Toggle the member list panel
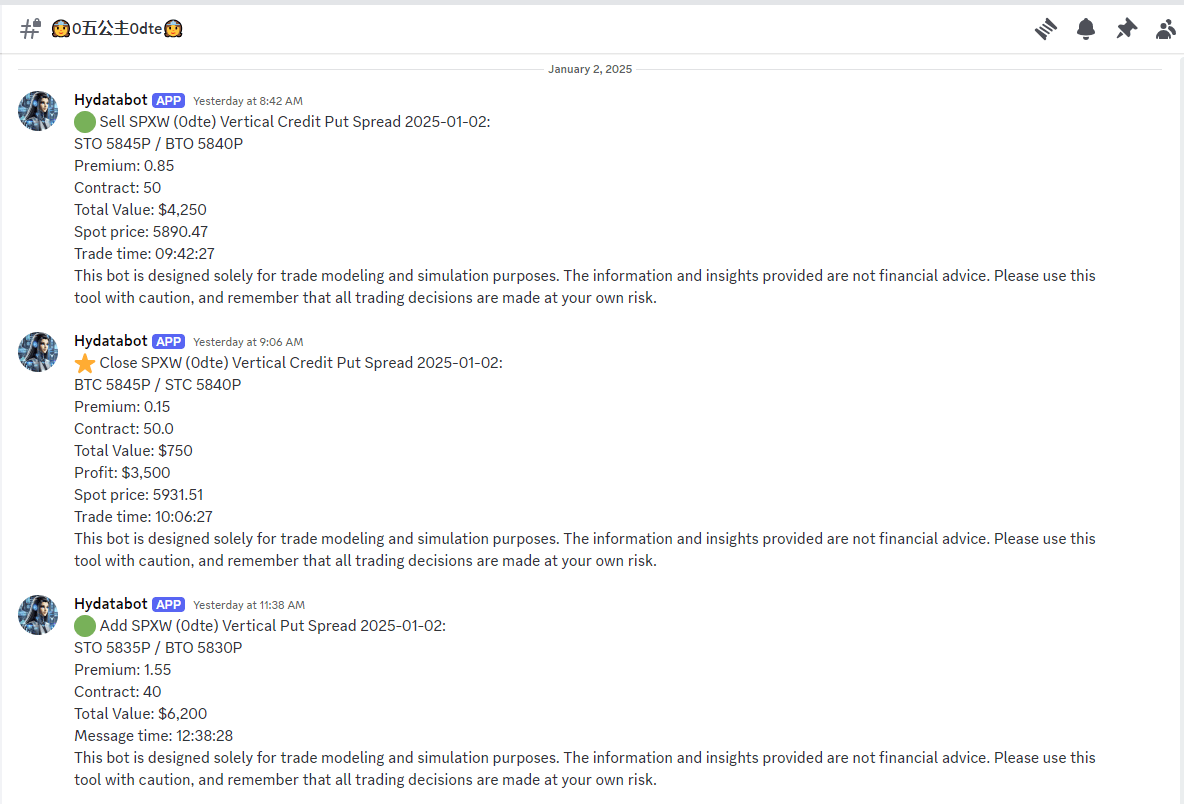Viewport: 1184px width, 804px height. (1166, 29)
